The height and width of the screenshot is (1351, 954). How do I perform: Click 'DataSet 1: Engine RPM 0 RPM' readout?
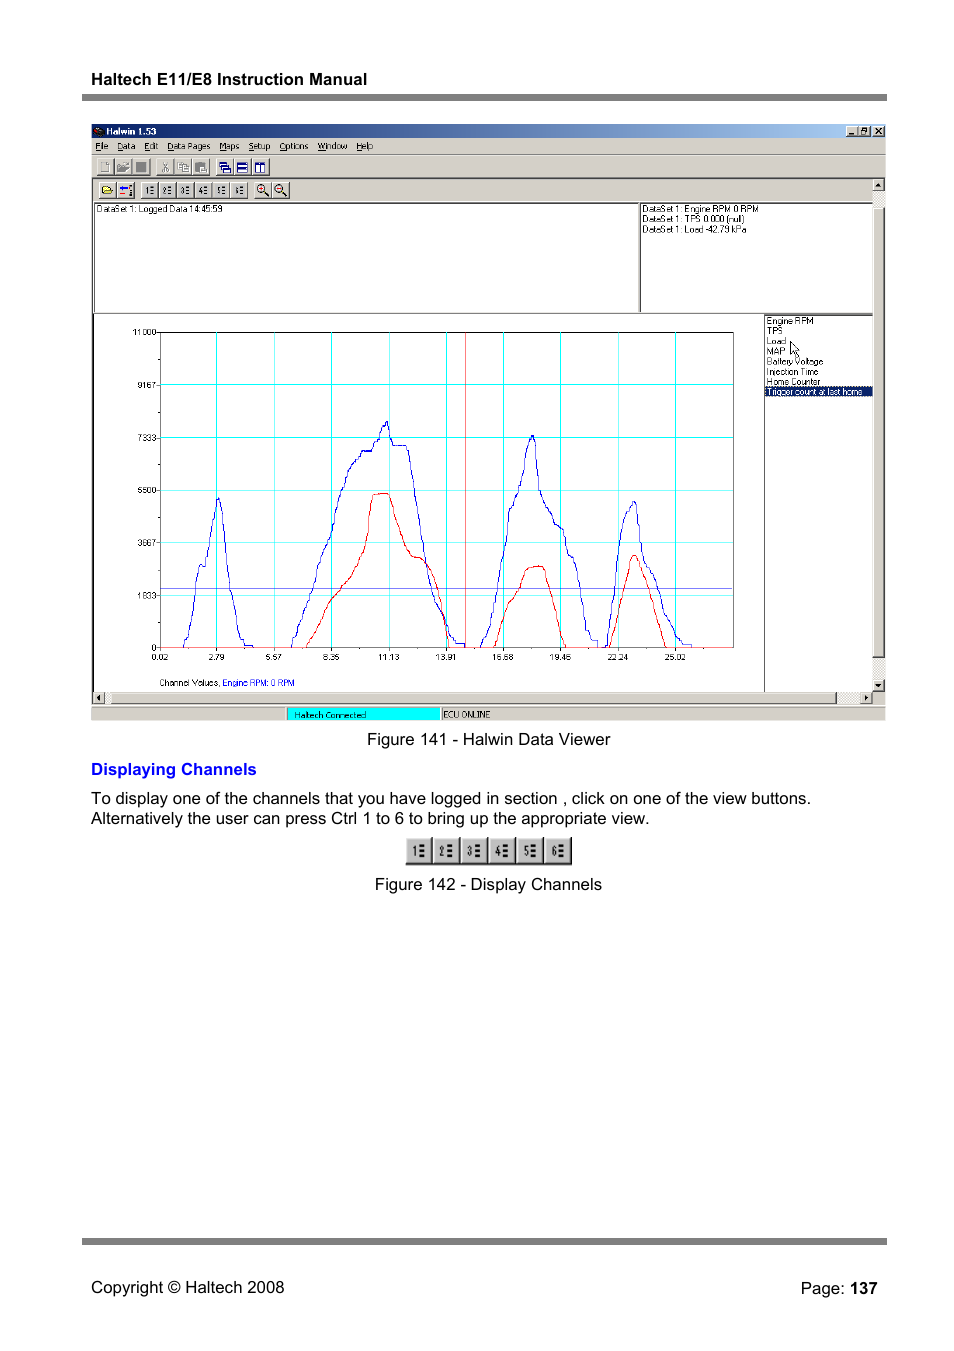click(x=700, y=209)
